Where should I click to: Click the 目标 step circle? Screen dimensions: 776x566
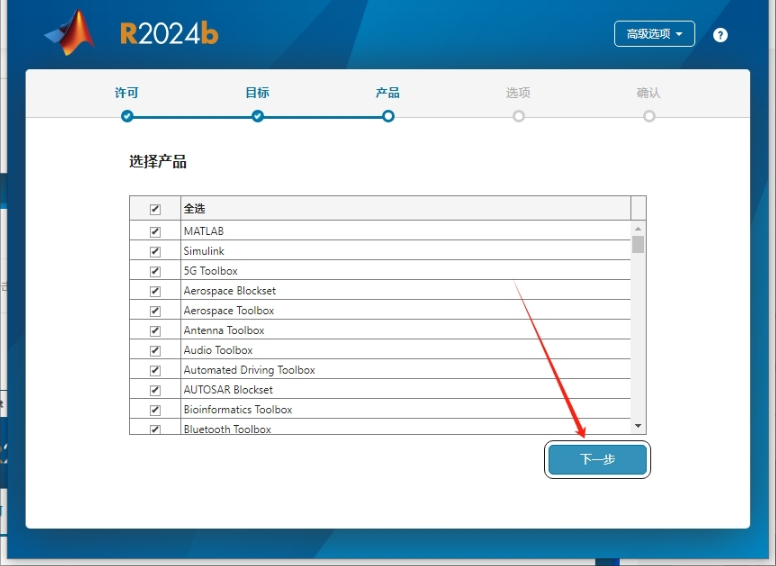pos(257,116)
